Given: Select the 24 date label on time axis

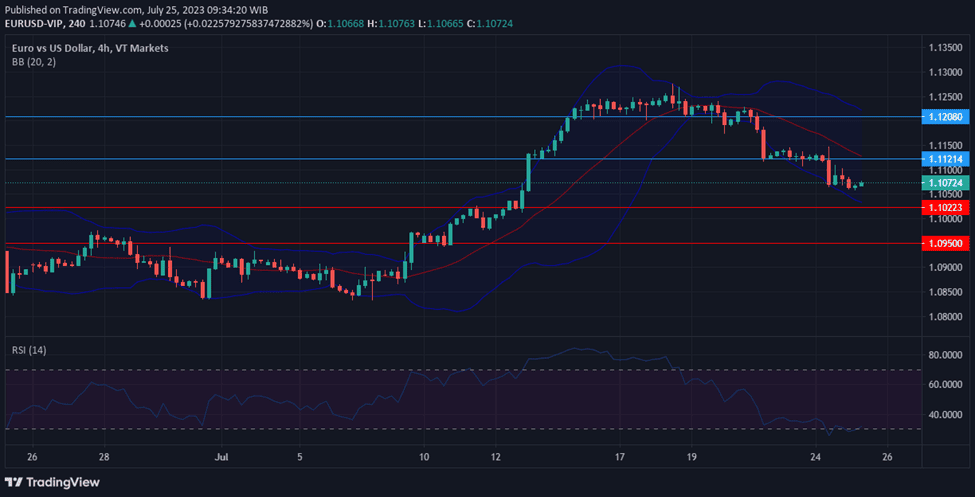Looking at the screenshot, I should tap(816, 456).
